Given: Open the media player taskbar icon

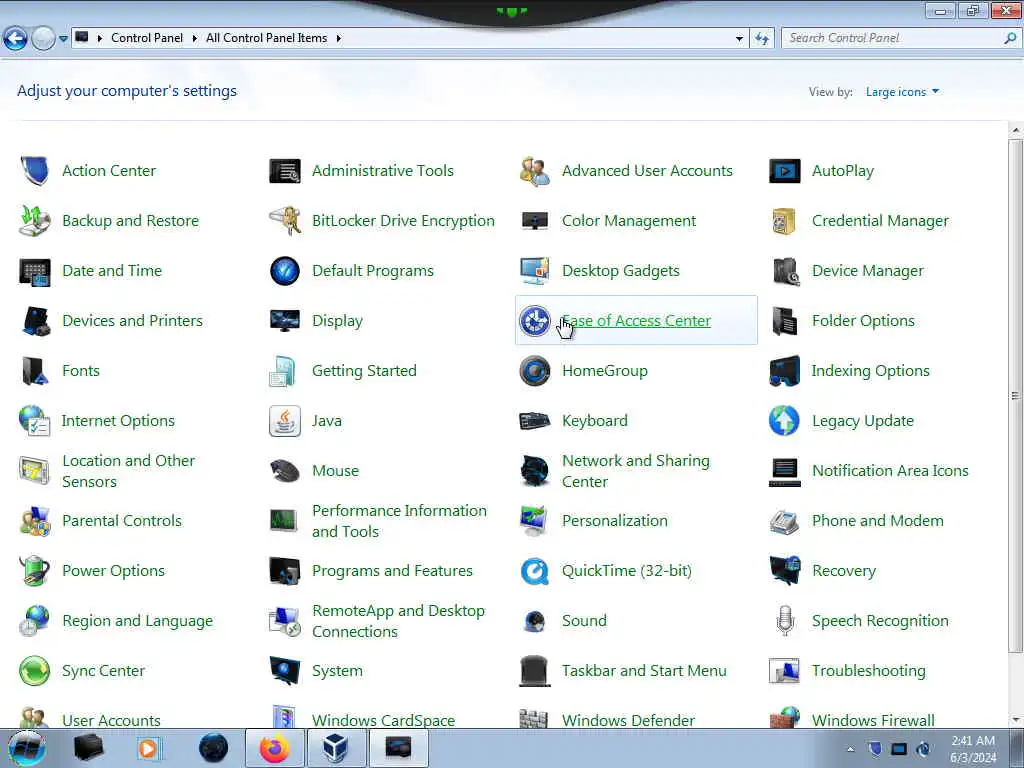Looking at the screenshot, I should pyautogui.click(x=148, y=748).
